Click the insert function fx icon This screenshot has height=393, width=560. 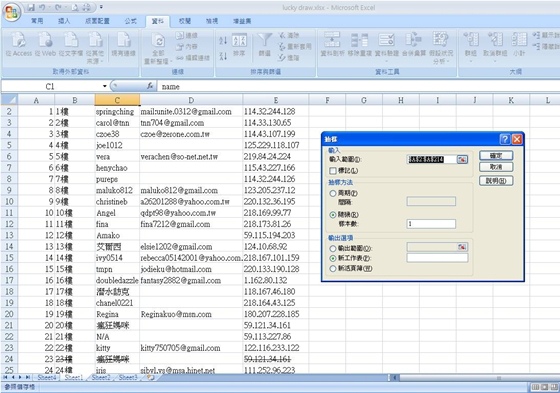[x=150, y=86]
